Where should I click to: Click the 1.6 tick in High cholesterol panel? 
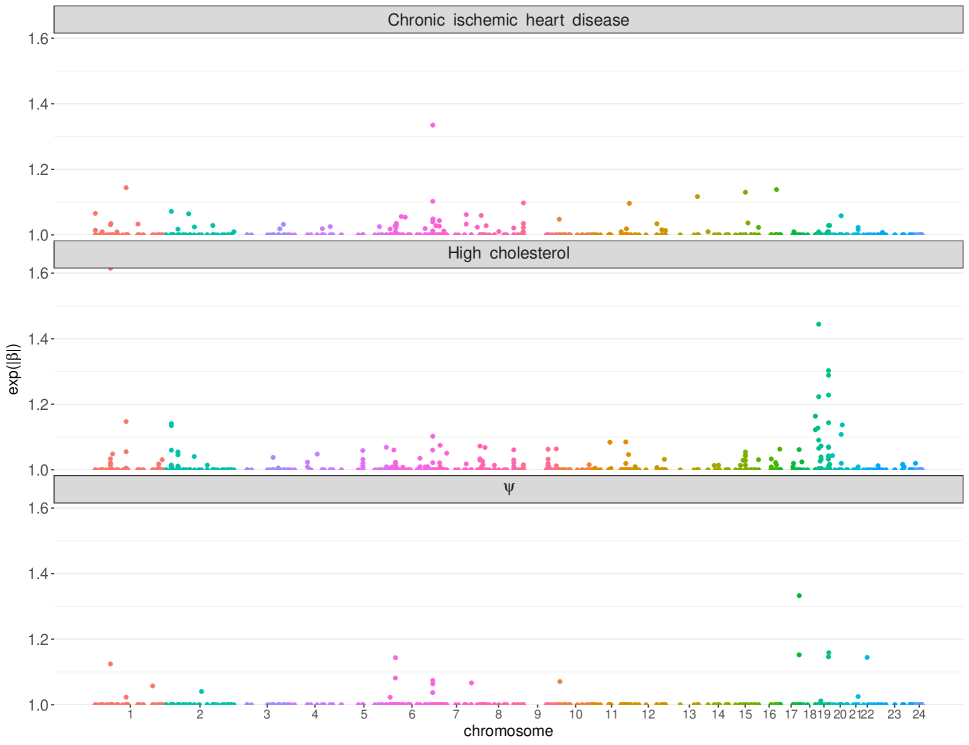coord(38,273)
